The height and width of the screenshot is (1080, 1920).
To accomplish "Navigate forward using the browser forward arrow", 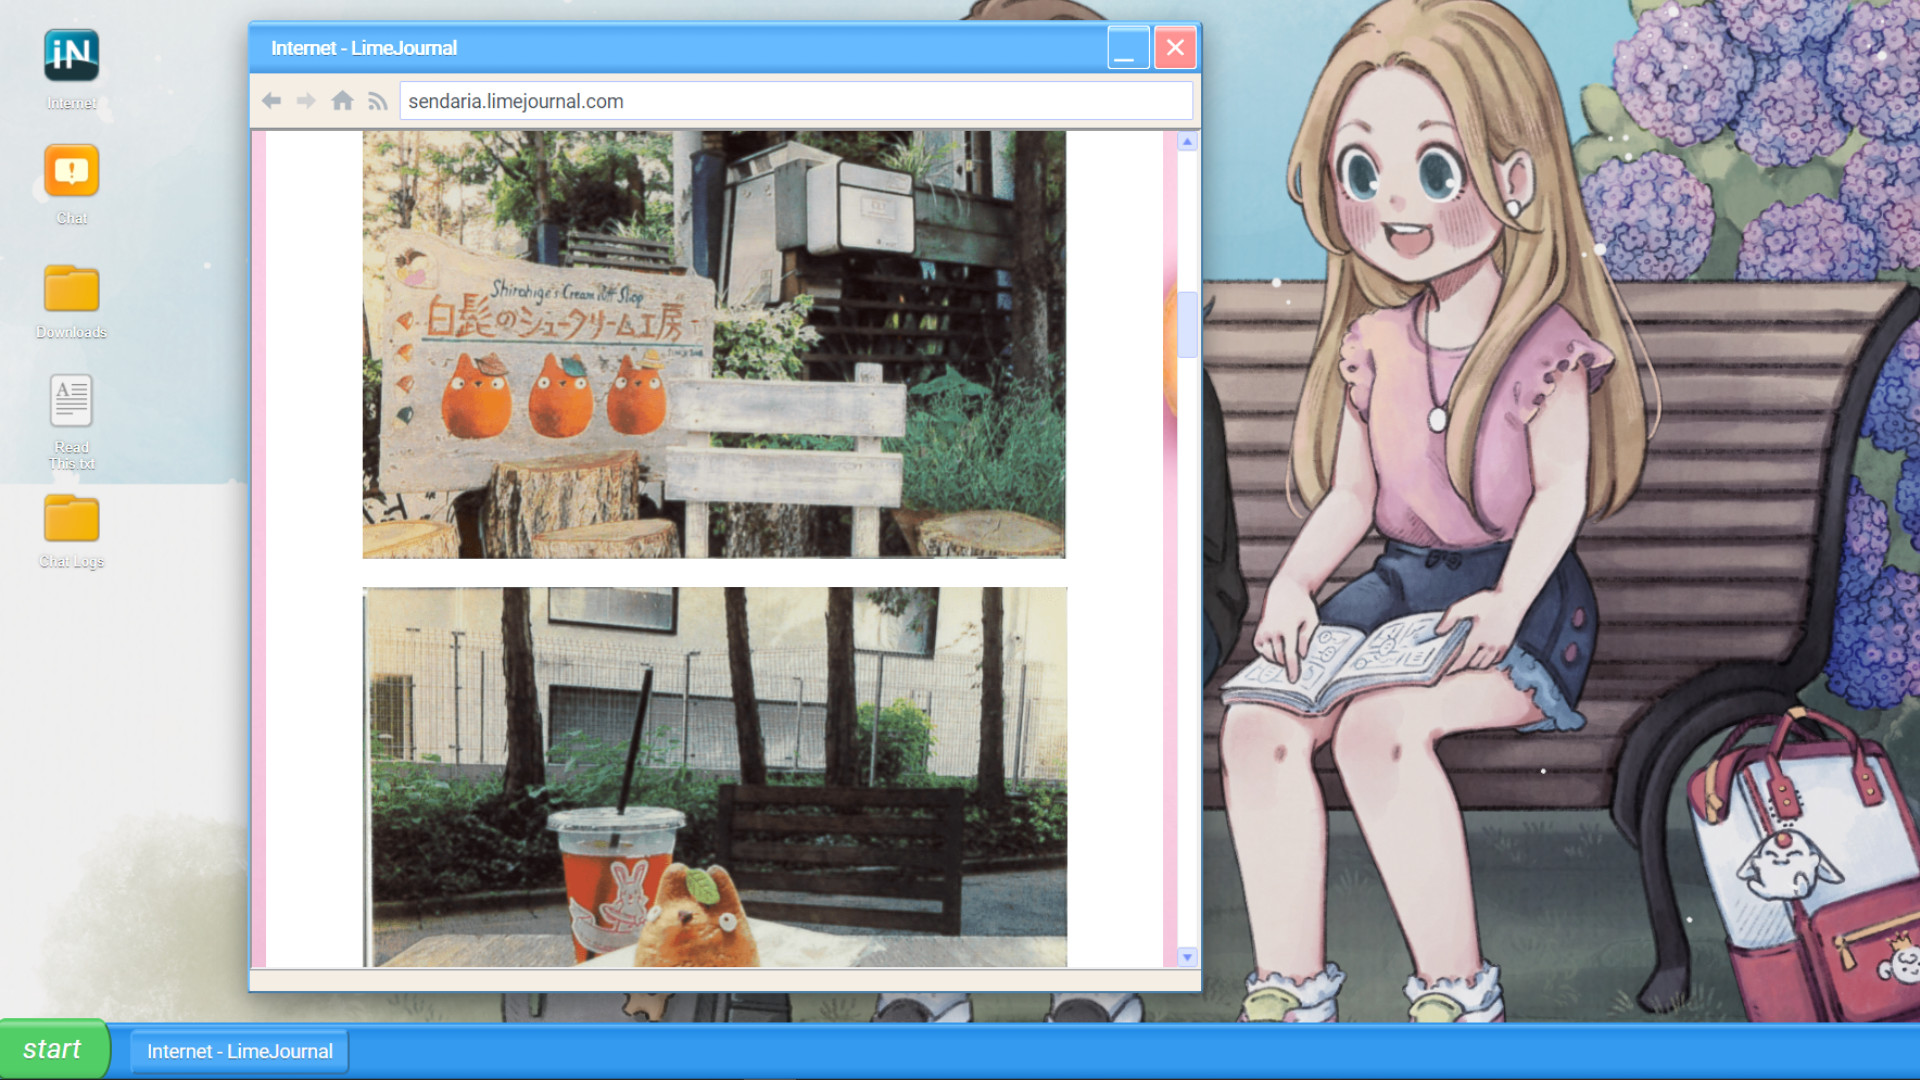I will 307,100.
